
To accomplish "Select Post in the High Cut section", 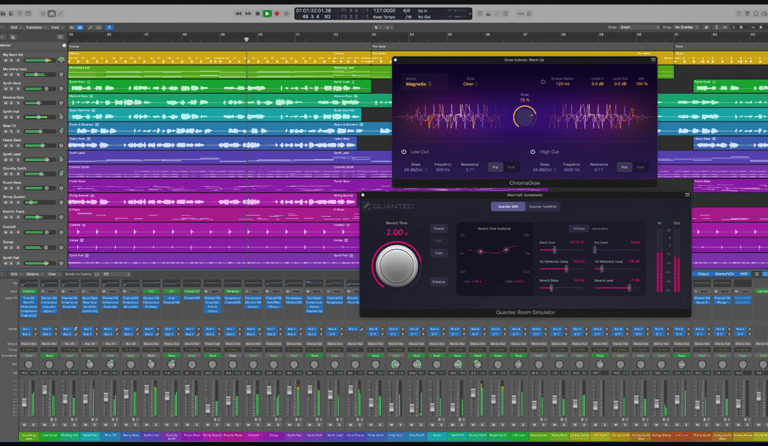I will coord(642,166).
